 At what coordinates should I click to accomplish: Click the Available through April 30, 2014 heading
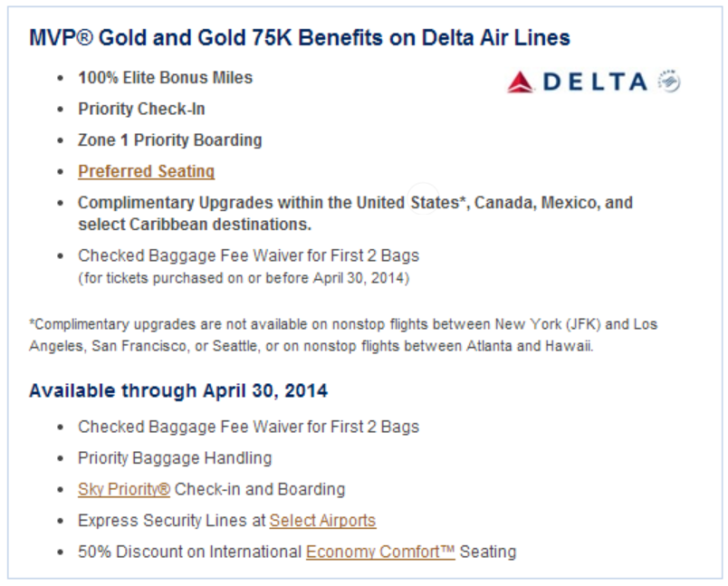click(x=178, y=391)
